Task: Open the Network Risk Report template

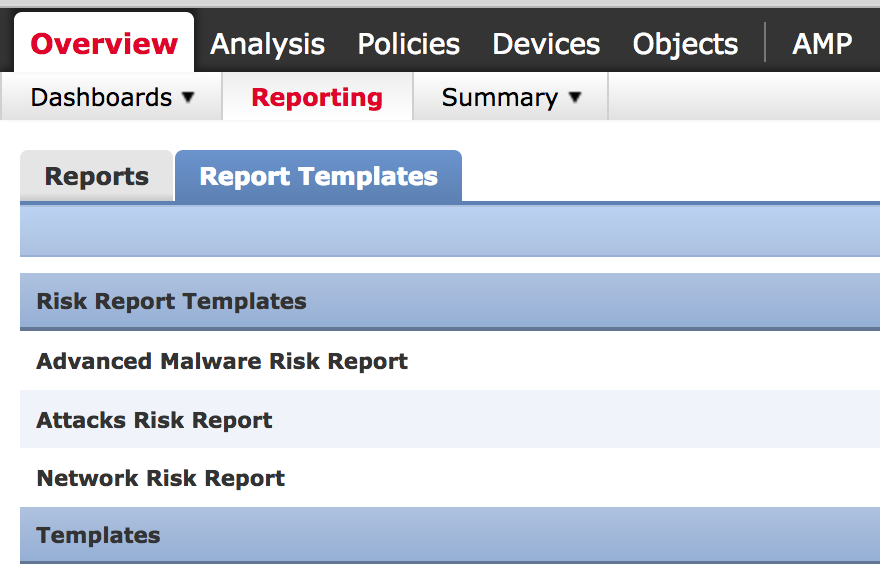Action: 160,478
